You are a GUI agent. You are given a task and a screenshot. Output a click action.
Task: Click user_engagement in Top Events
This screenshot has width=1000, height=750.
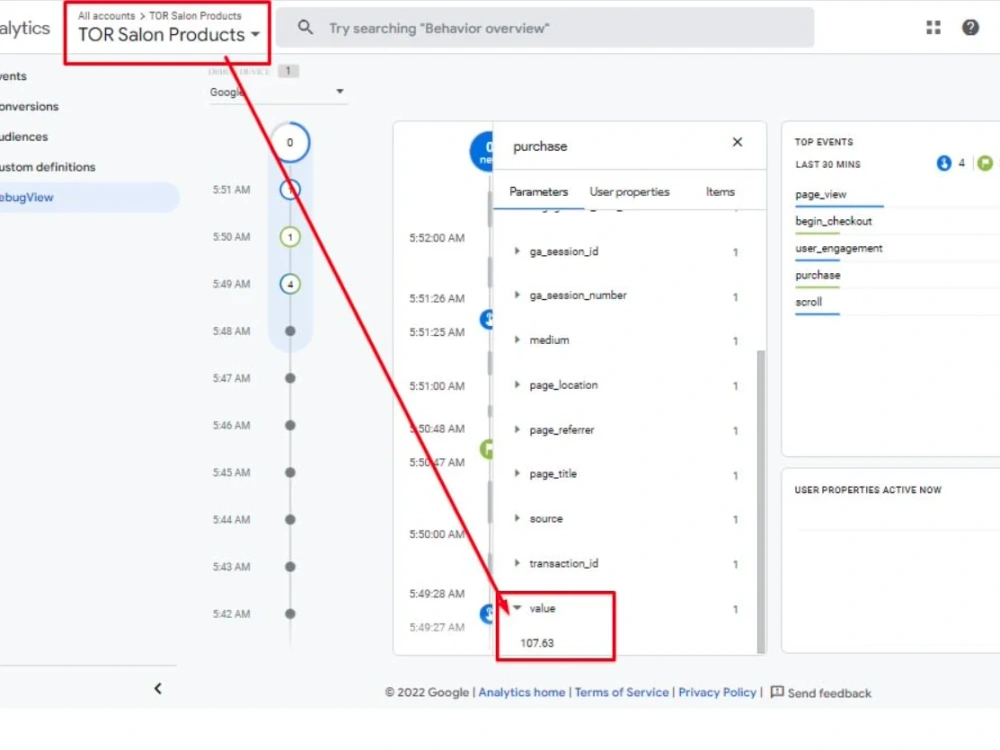pyautogui.click(x=839, y=248)
